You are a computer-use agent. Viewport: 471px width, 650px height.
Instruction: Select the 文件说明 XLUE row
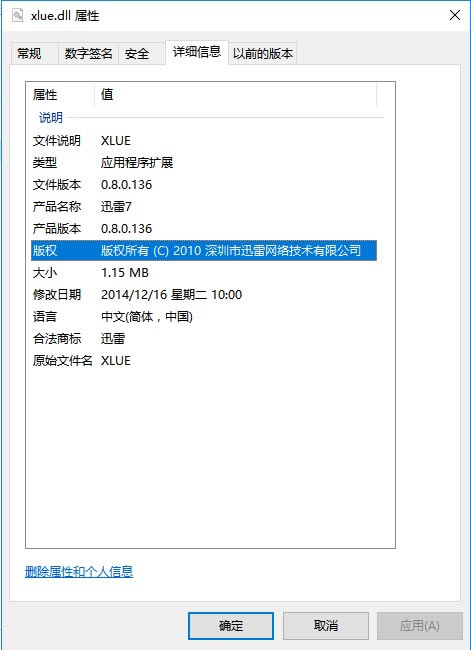[204, 141]
